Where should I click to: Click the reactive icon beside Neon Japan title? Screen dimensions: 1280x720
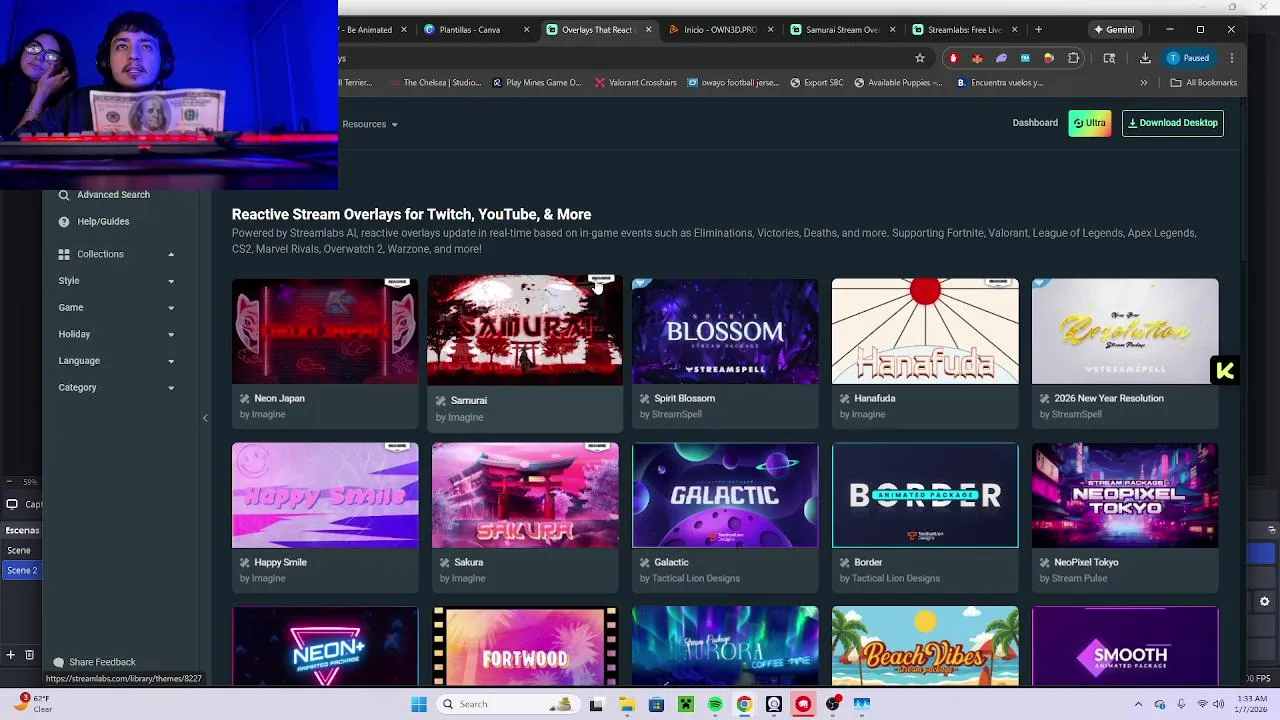(x=244, y=398)
